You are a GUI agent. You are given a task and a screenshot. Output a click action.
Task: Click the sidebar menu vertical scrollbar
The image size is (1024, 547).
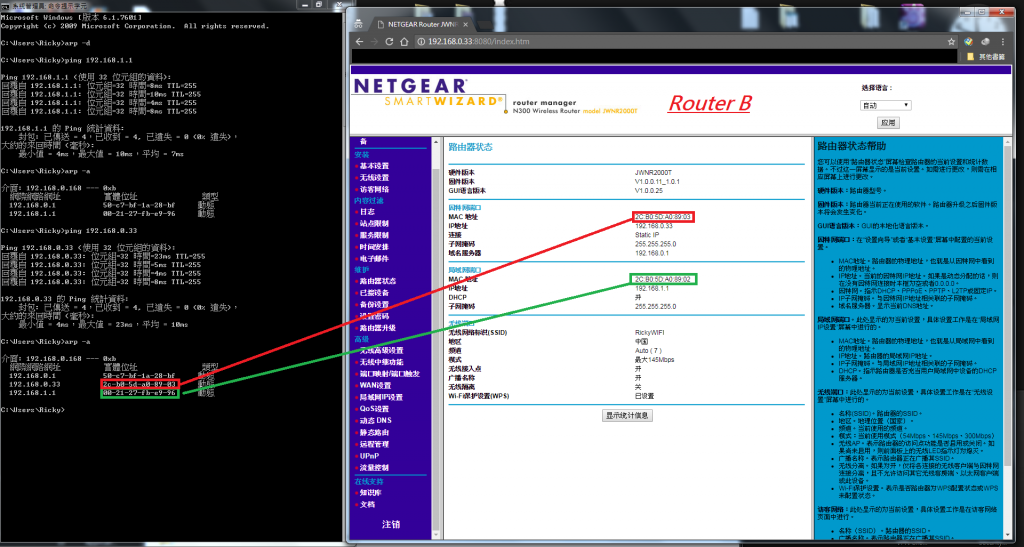436,339
